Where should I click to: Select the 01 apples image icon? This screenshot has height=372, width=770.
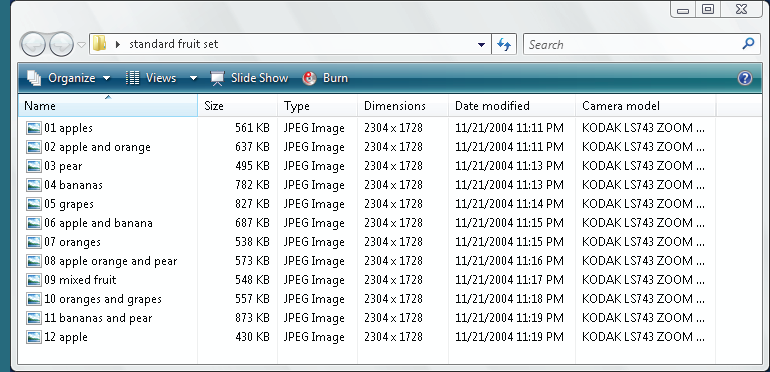coord(34,128)
